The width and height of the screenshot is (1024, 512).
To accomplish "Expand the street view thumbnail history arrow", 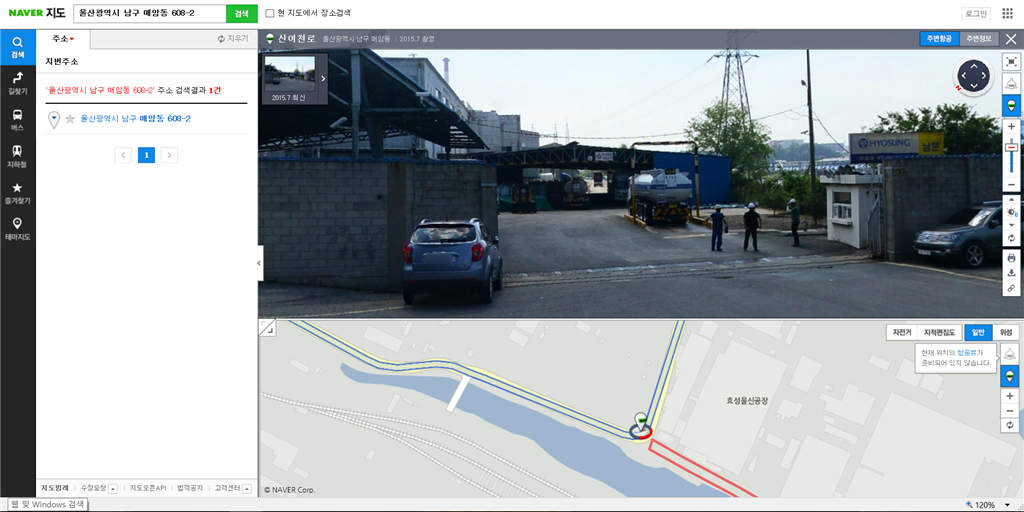I will tap(323, 78).
